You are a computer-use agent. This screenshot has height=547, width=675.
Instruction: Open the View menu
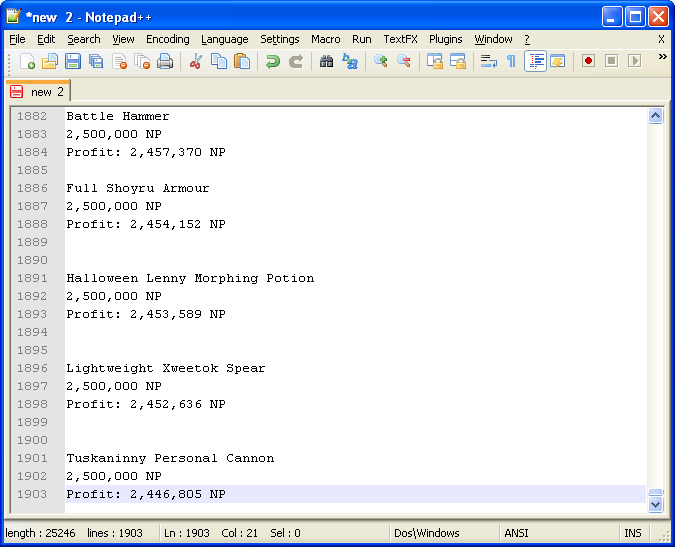tap(124, 39)
